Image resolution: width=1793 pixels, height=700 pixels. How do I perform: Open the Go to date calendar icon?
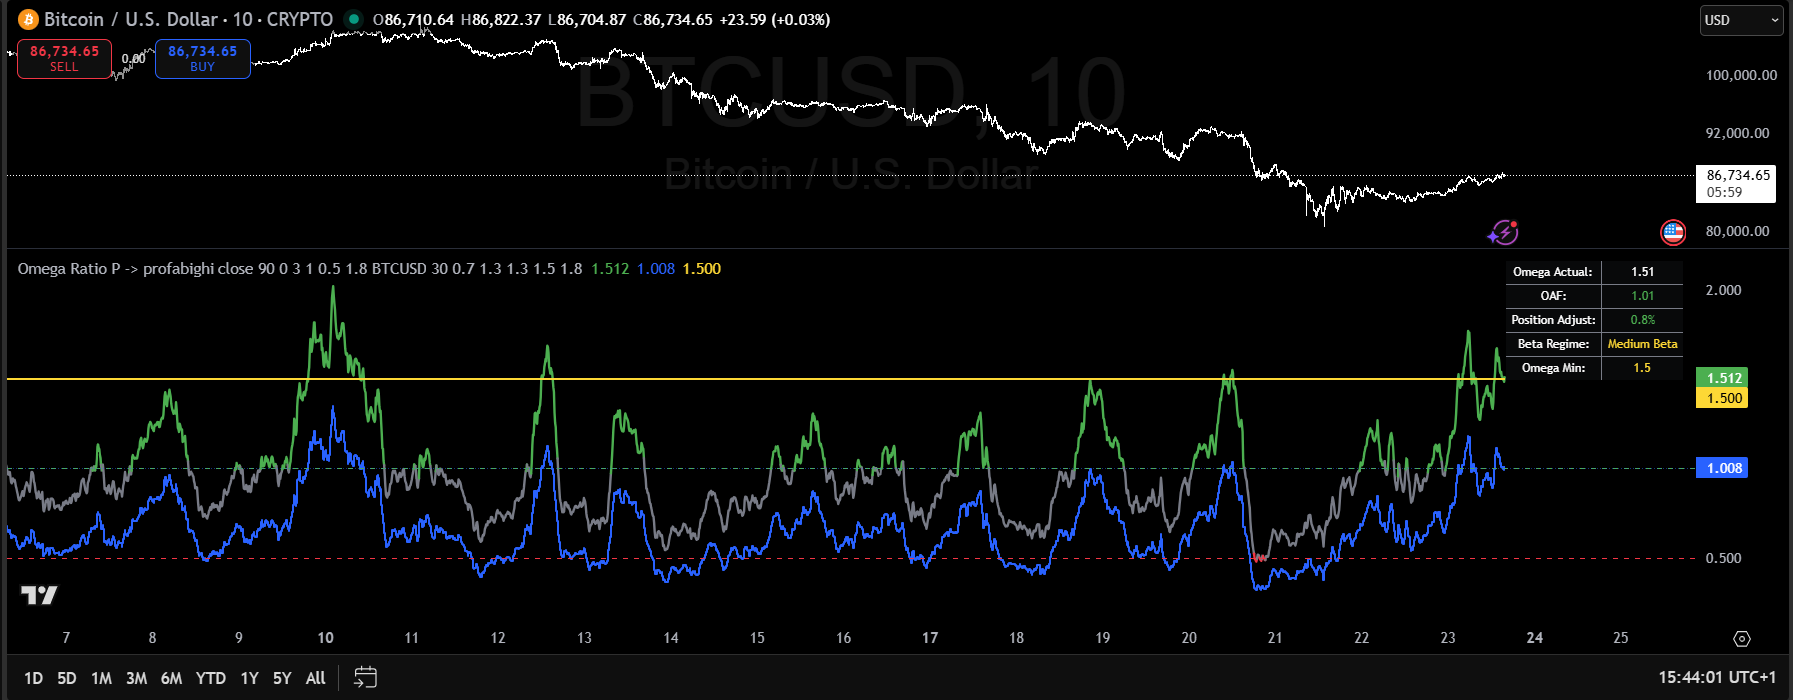pyautogui.click(x=365, y=678)
